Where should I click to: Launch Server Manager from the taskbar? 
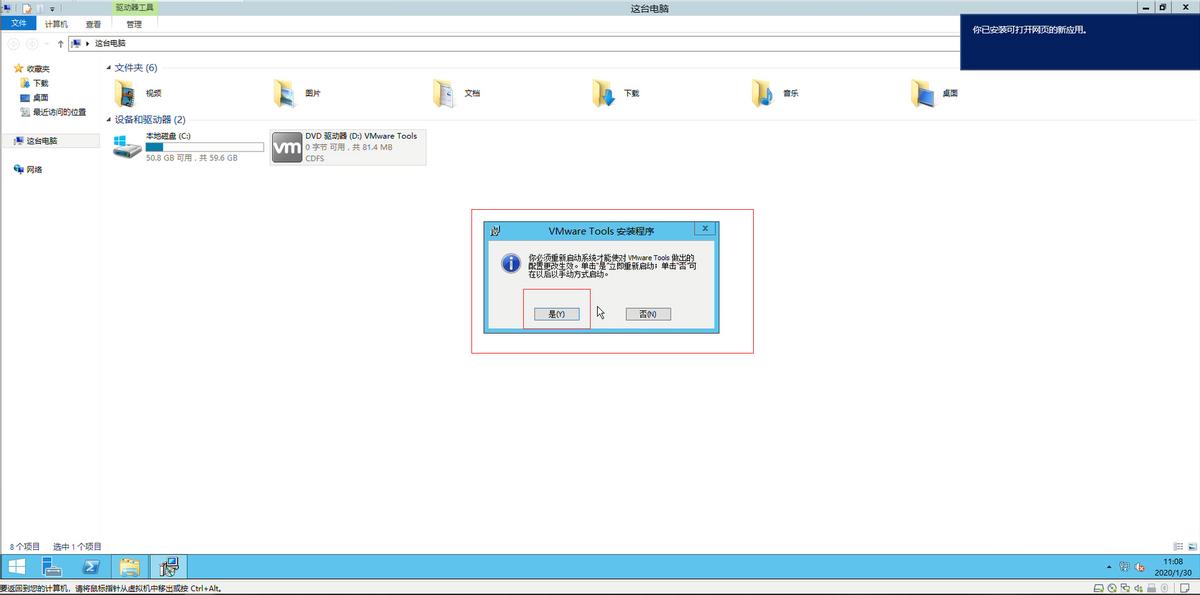point(50,567)
